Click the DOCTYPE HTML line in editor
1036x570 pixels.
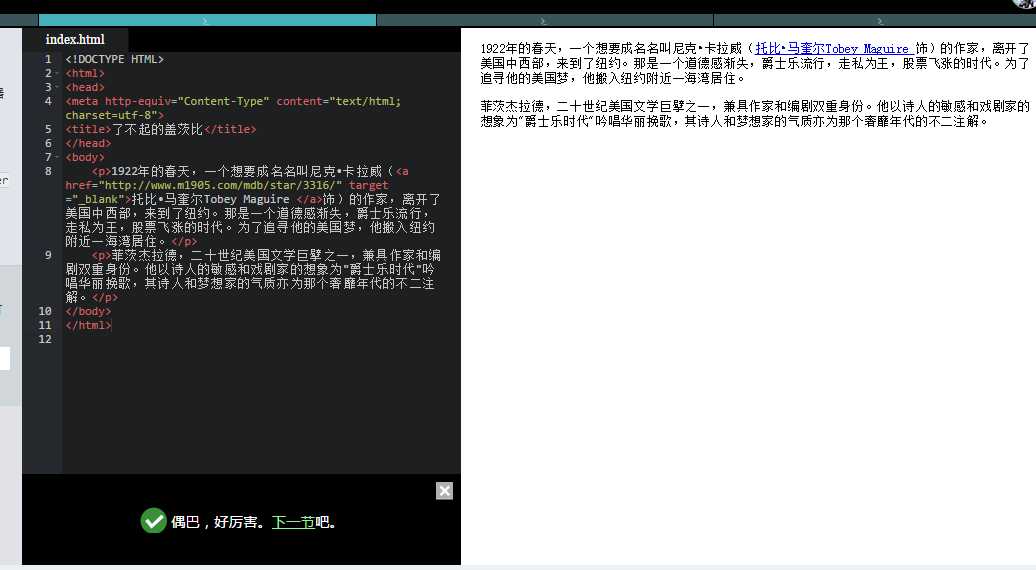click(x=114, y=59)
